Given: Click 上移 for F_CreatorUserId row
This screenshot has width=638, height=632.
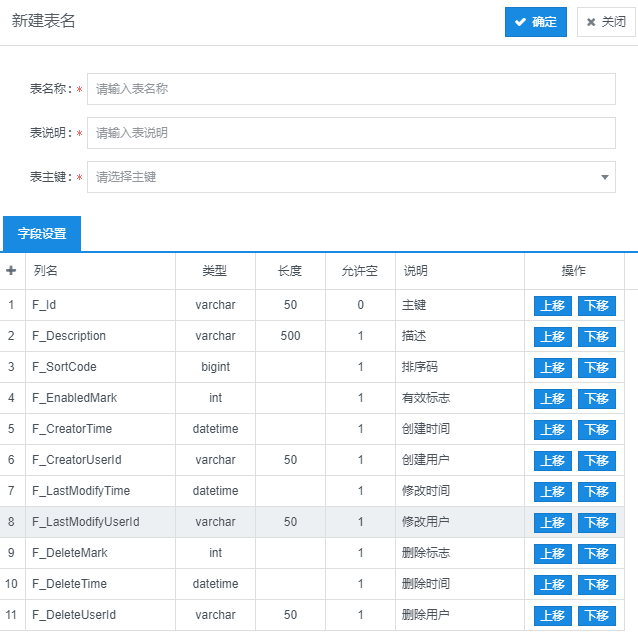Looking at the screenshot, I should (553, 461).
